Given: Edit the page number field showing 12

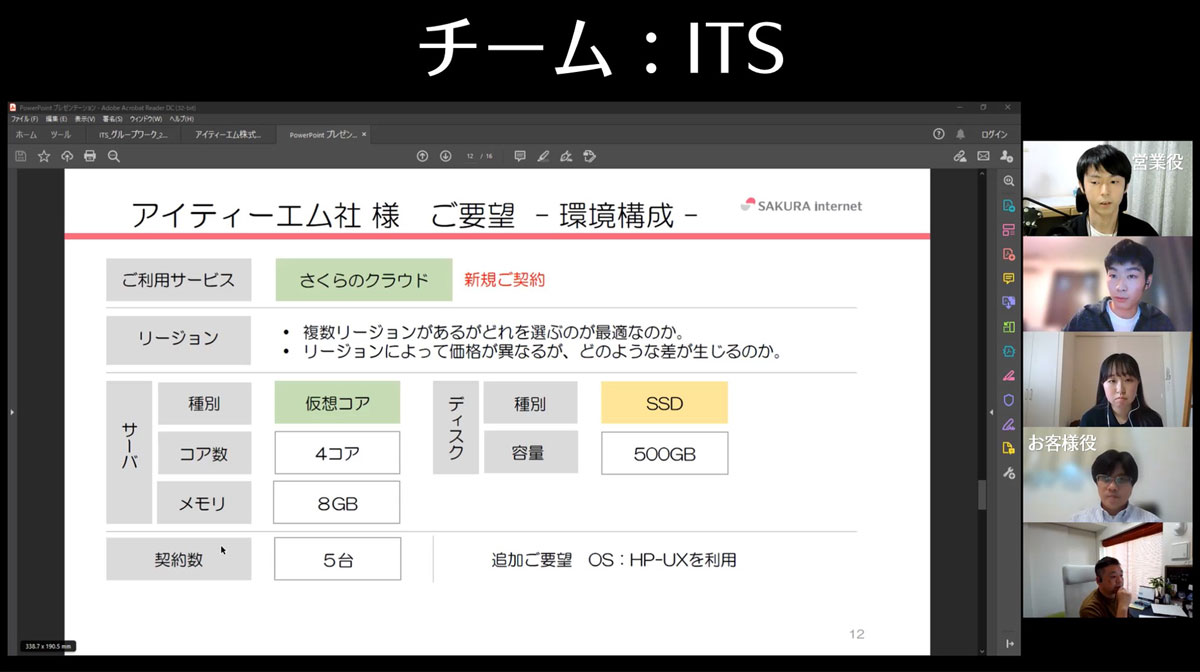Looking at the screenshot, I should pyautogui.click(x=471, y=157).
